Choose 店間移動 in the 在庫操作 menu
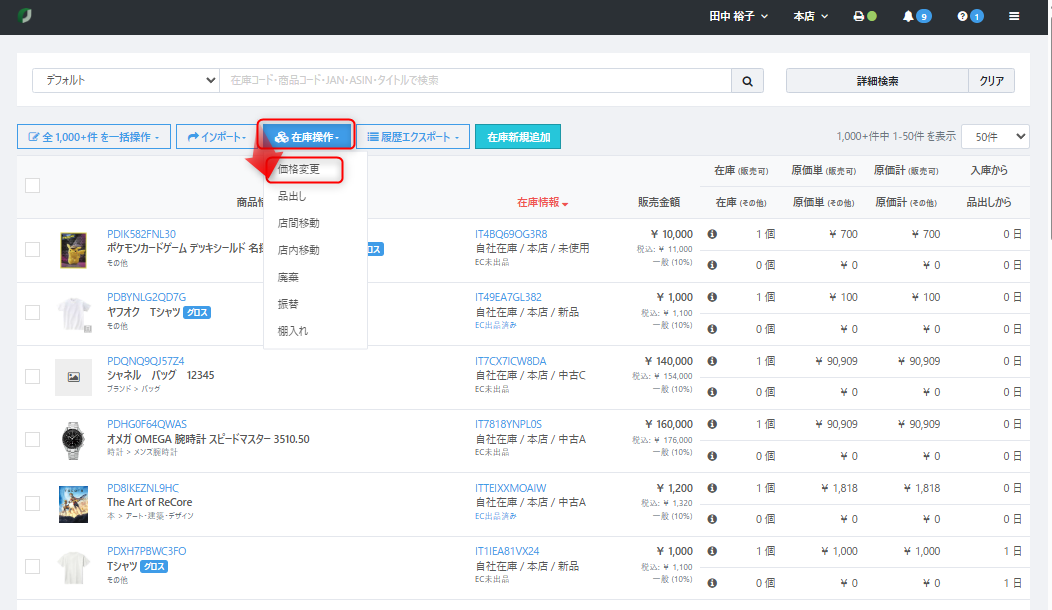 click(299, 223)
